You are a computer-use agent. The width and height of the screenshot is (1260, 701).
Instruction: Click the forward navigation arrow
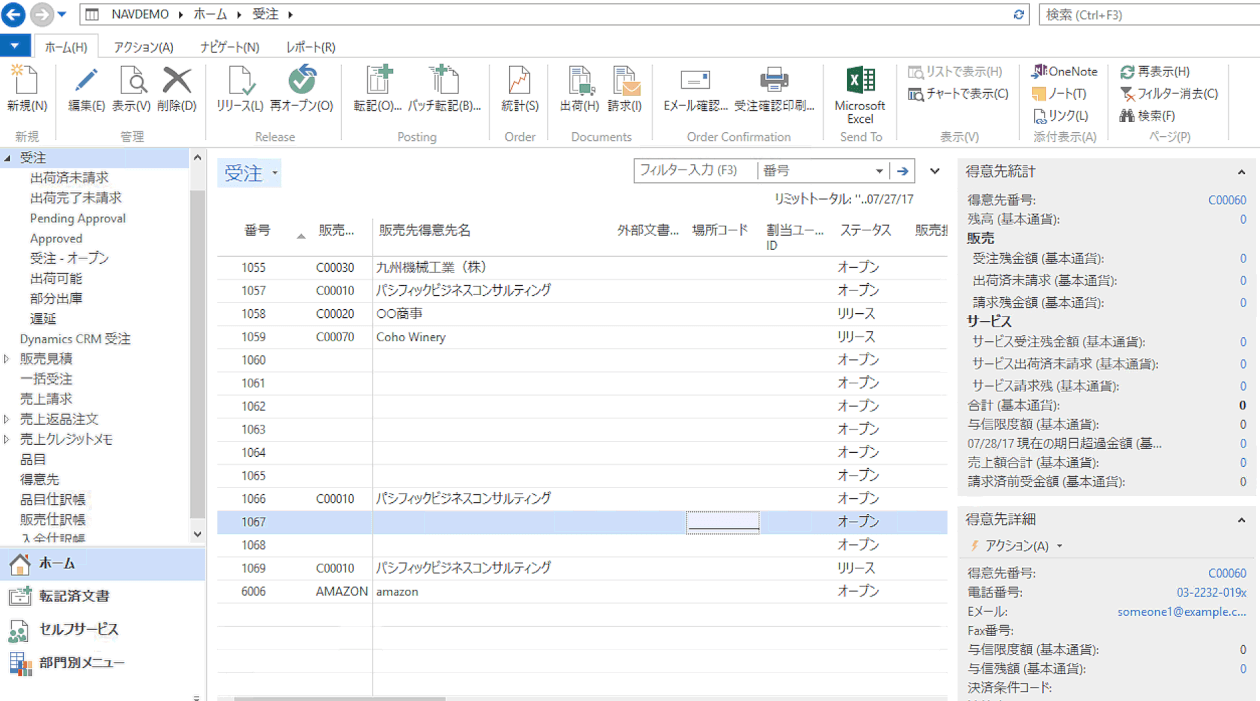click(x=41, y=15)
